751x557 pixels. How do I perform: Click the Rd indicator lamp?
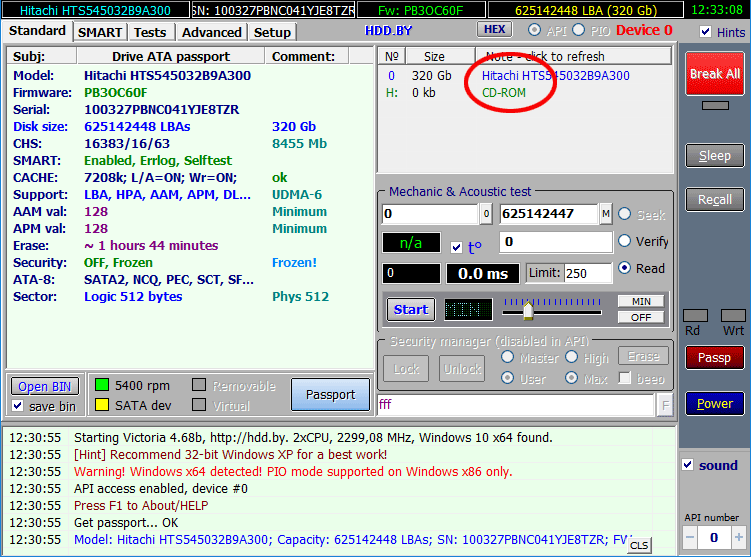tap(695, 315)
